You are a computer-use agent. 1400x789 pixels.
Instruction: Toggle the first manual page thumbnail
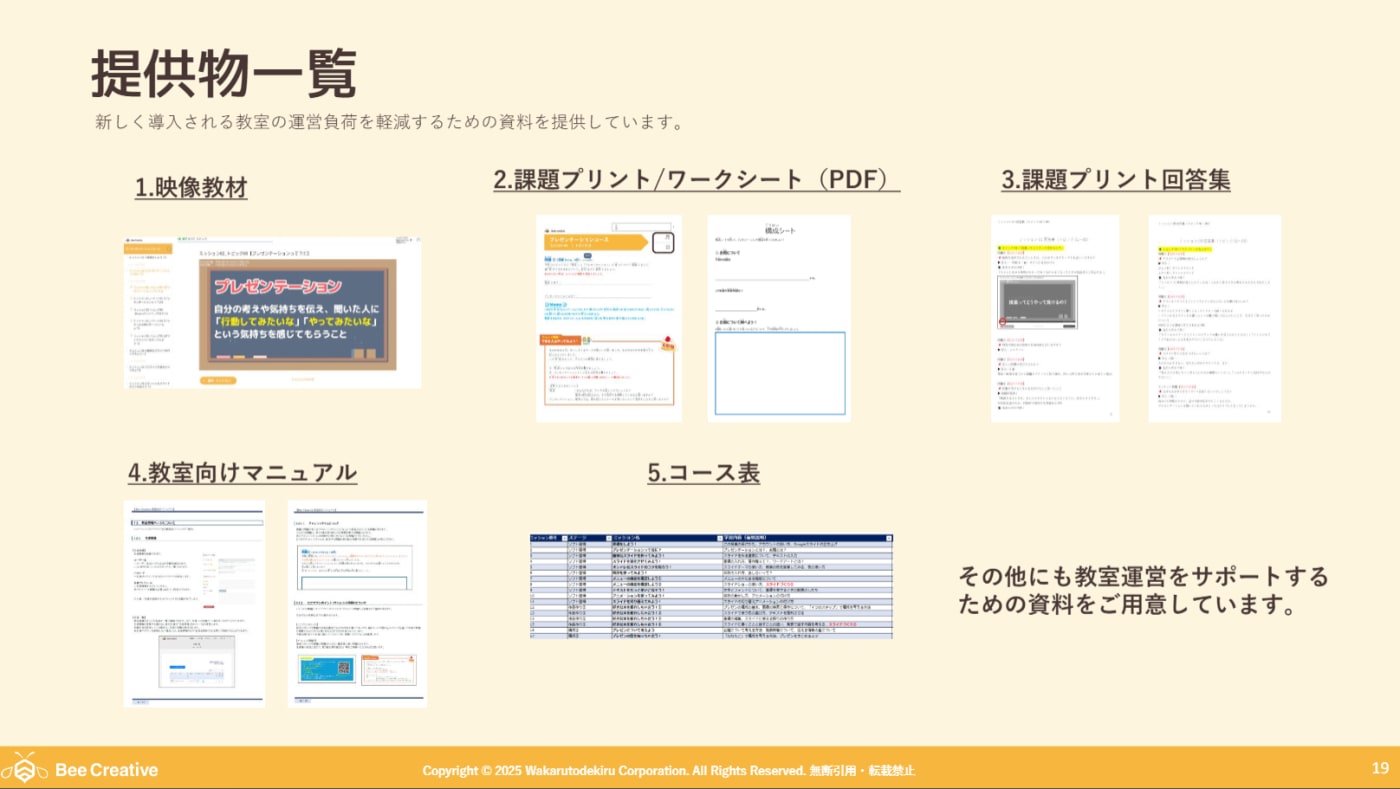tap(195, 605)
